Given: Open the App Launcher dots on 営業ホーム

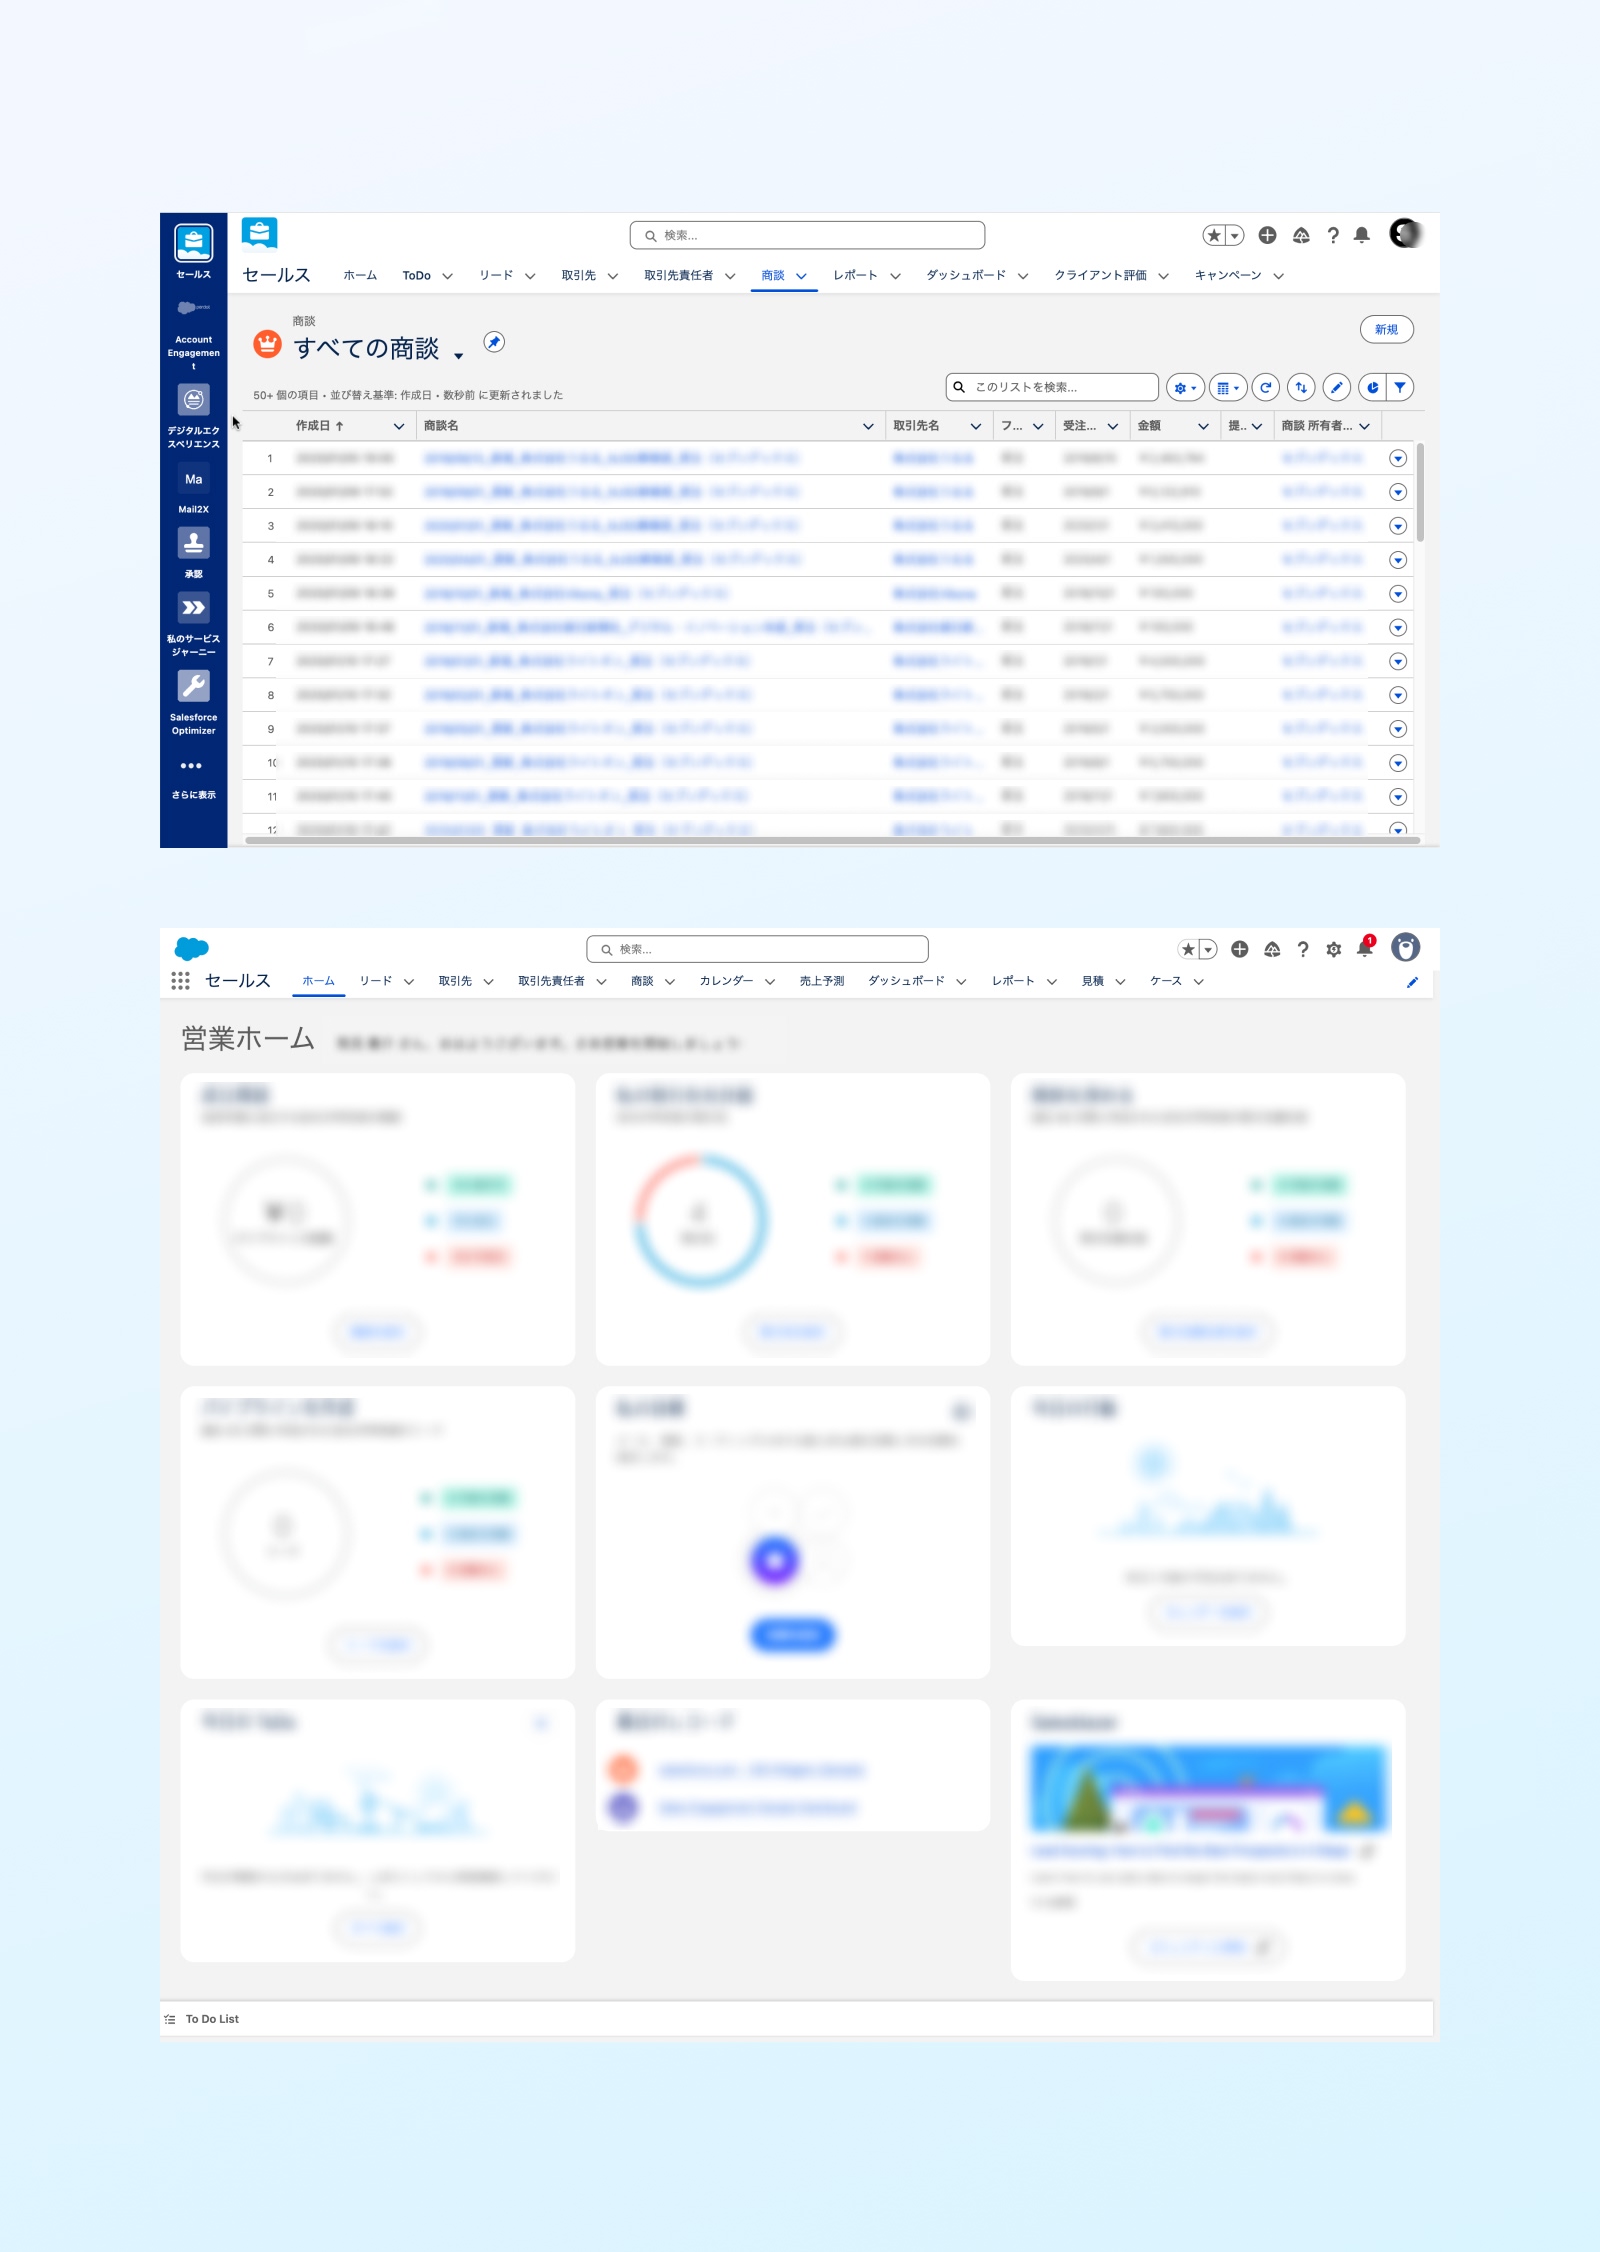Looking at the screenshot, I should pos(180,981).
